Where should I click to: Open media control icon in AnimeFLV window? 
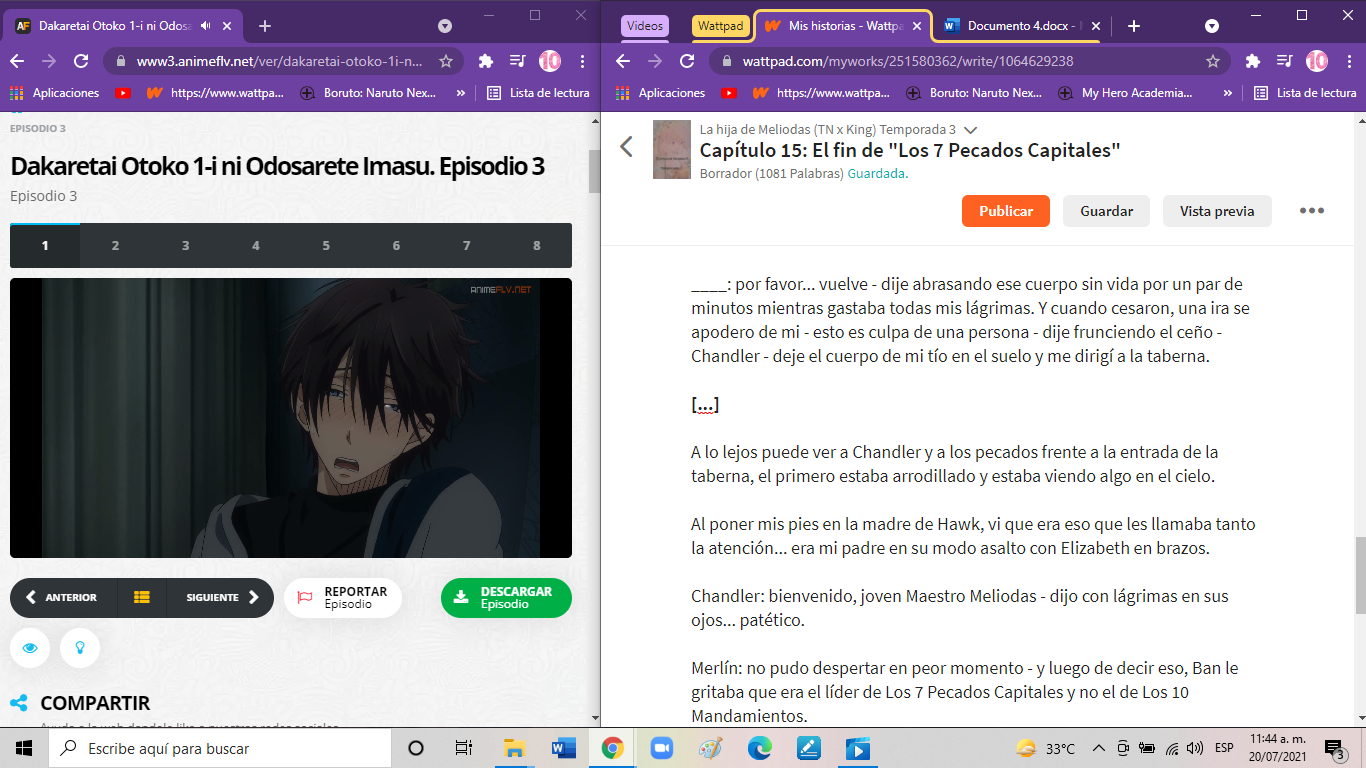pos(518,61)
